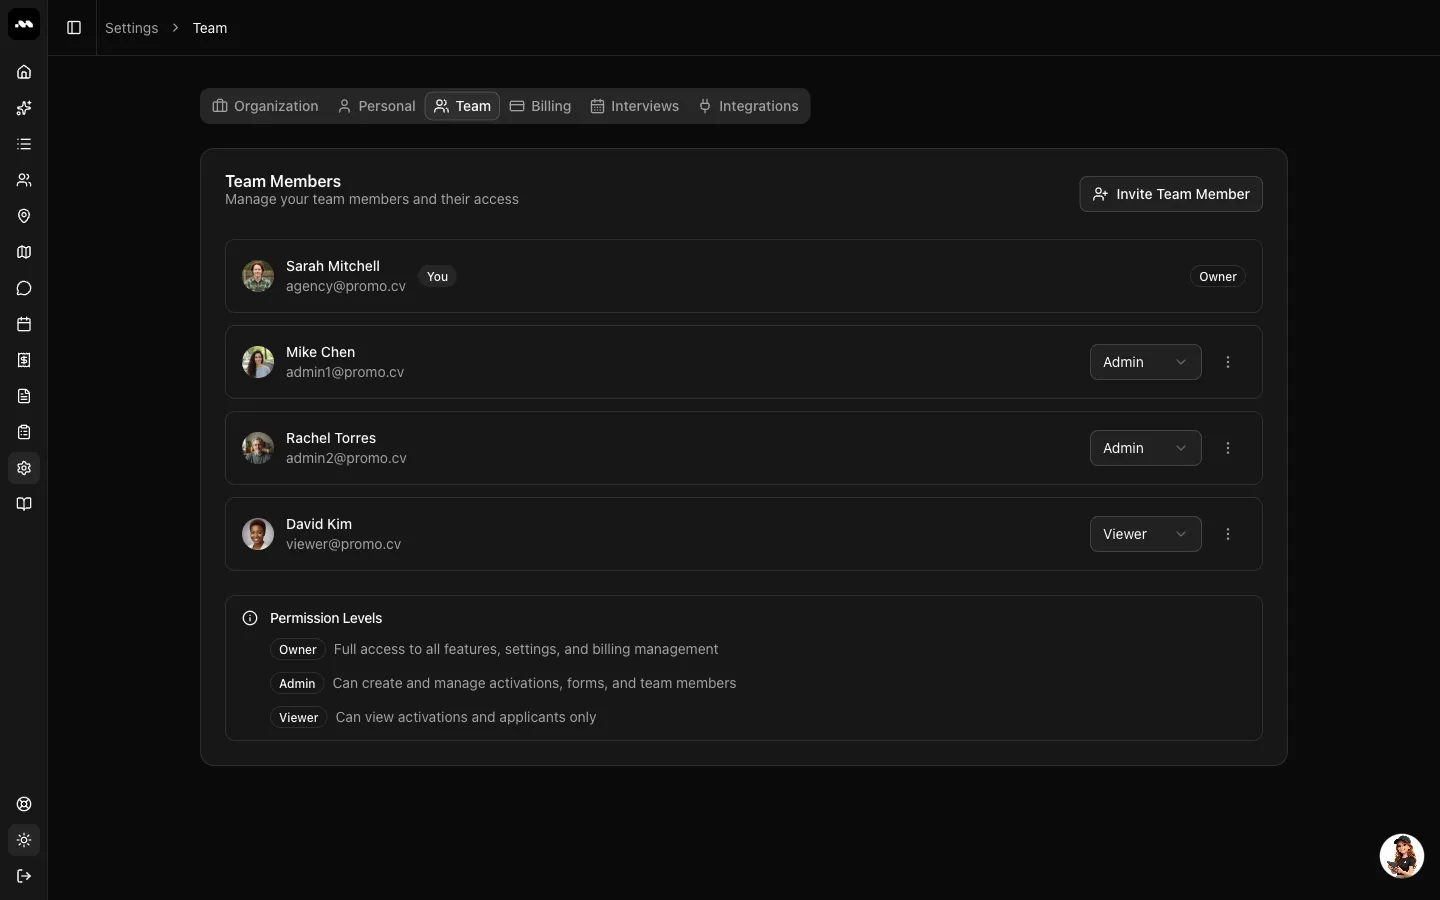
Task: Click the sparkles icon in sidebar
Action: click(24, 108)
